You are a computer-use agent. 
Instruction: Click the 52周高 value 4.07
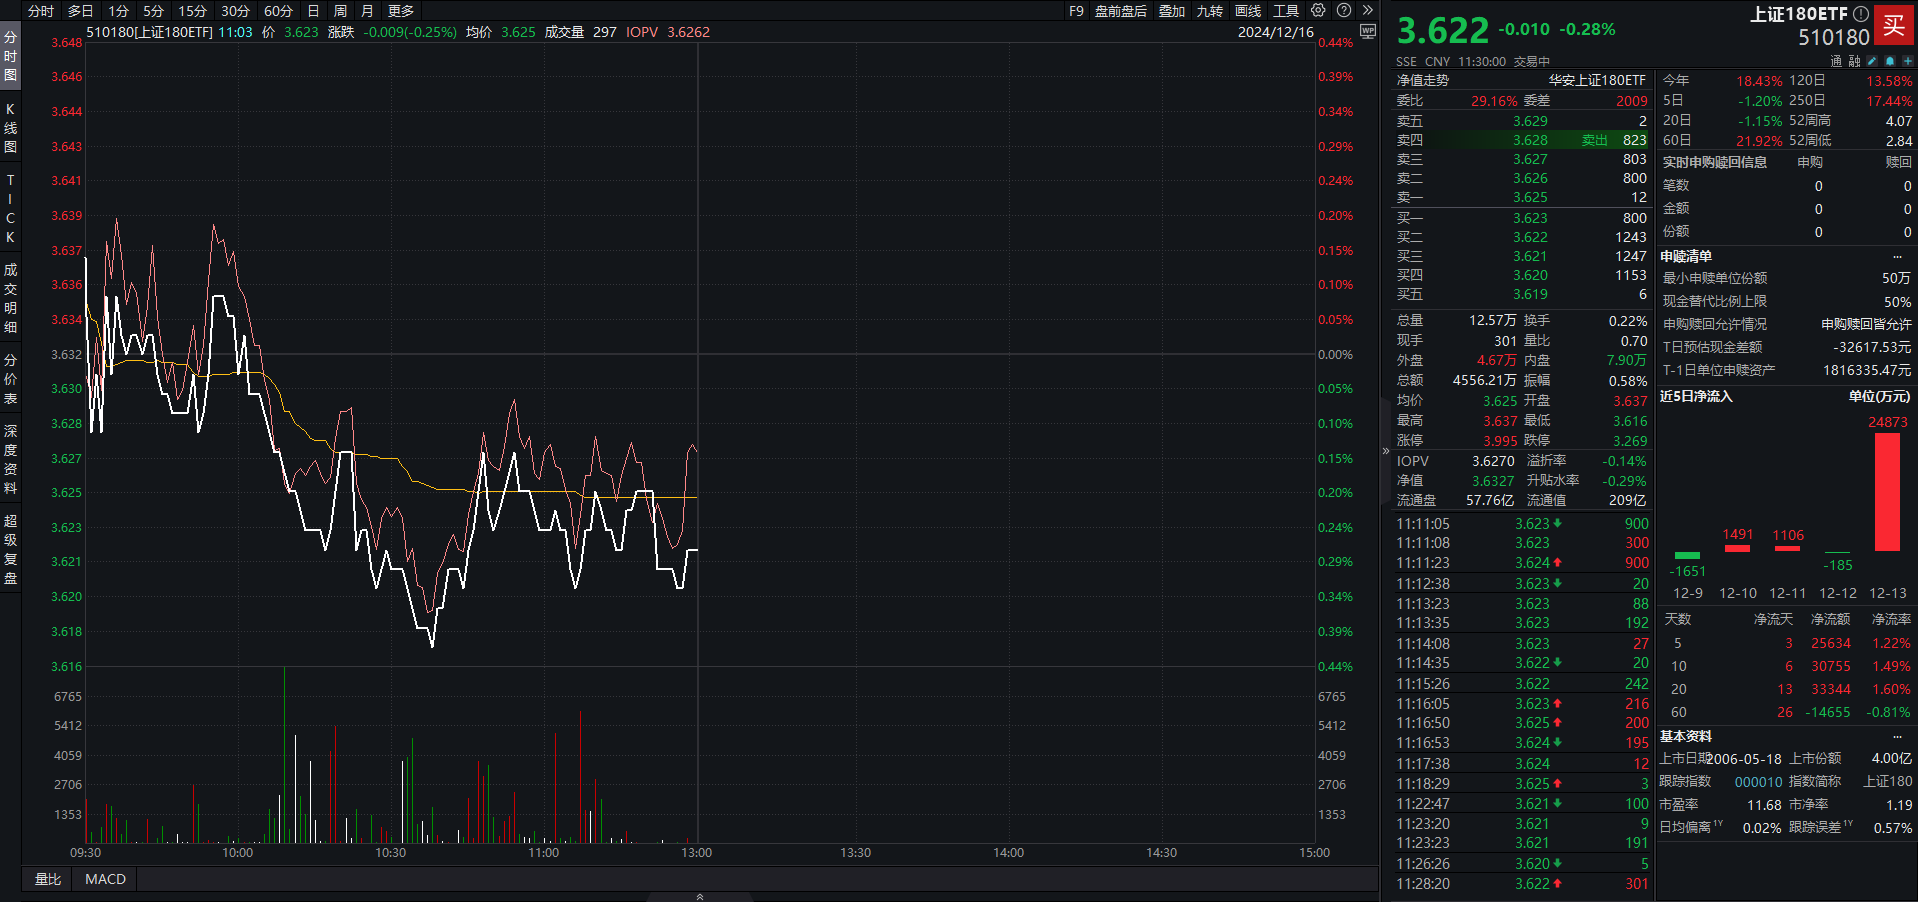coord(1898,121)
